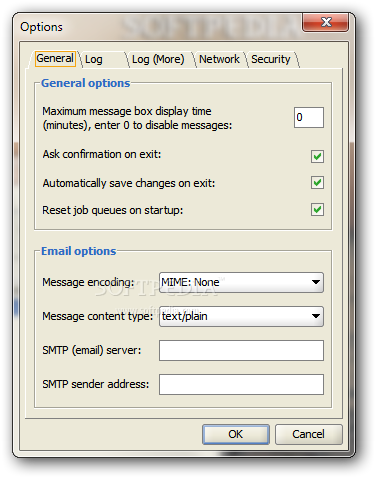
Task: Click the 'Email options' group heading
Action: pyautogui.click(x=79, y=251)
